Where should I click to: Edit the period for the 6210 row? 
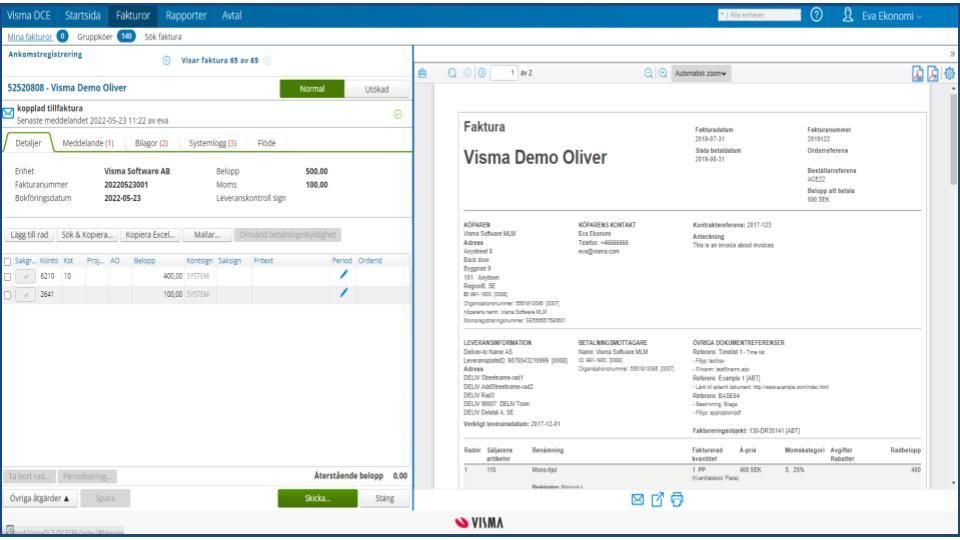343,275
